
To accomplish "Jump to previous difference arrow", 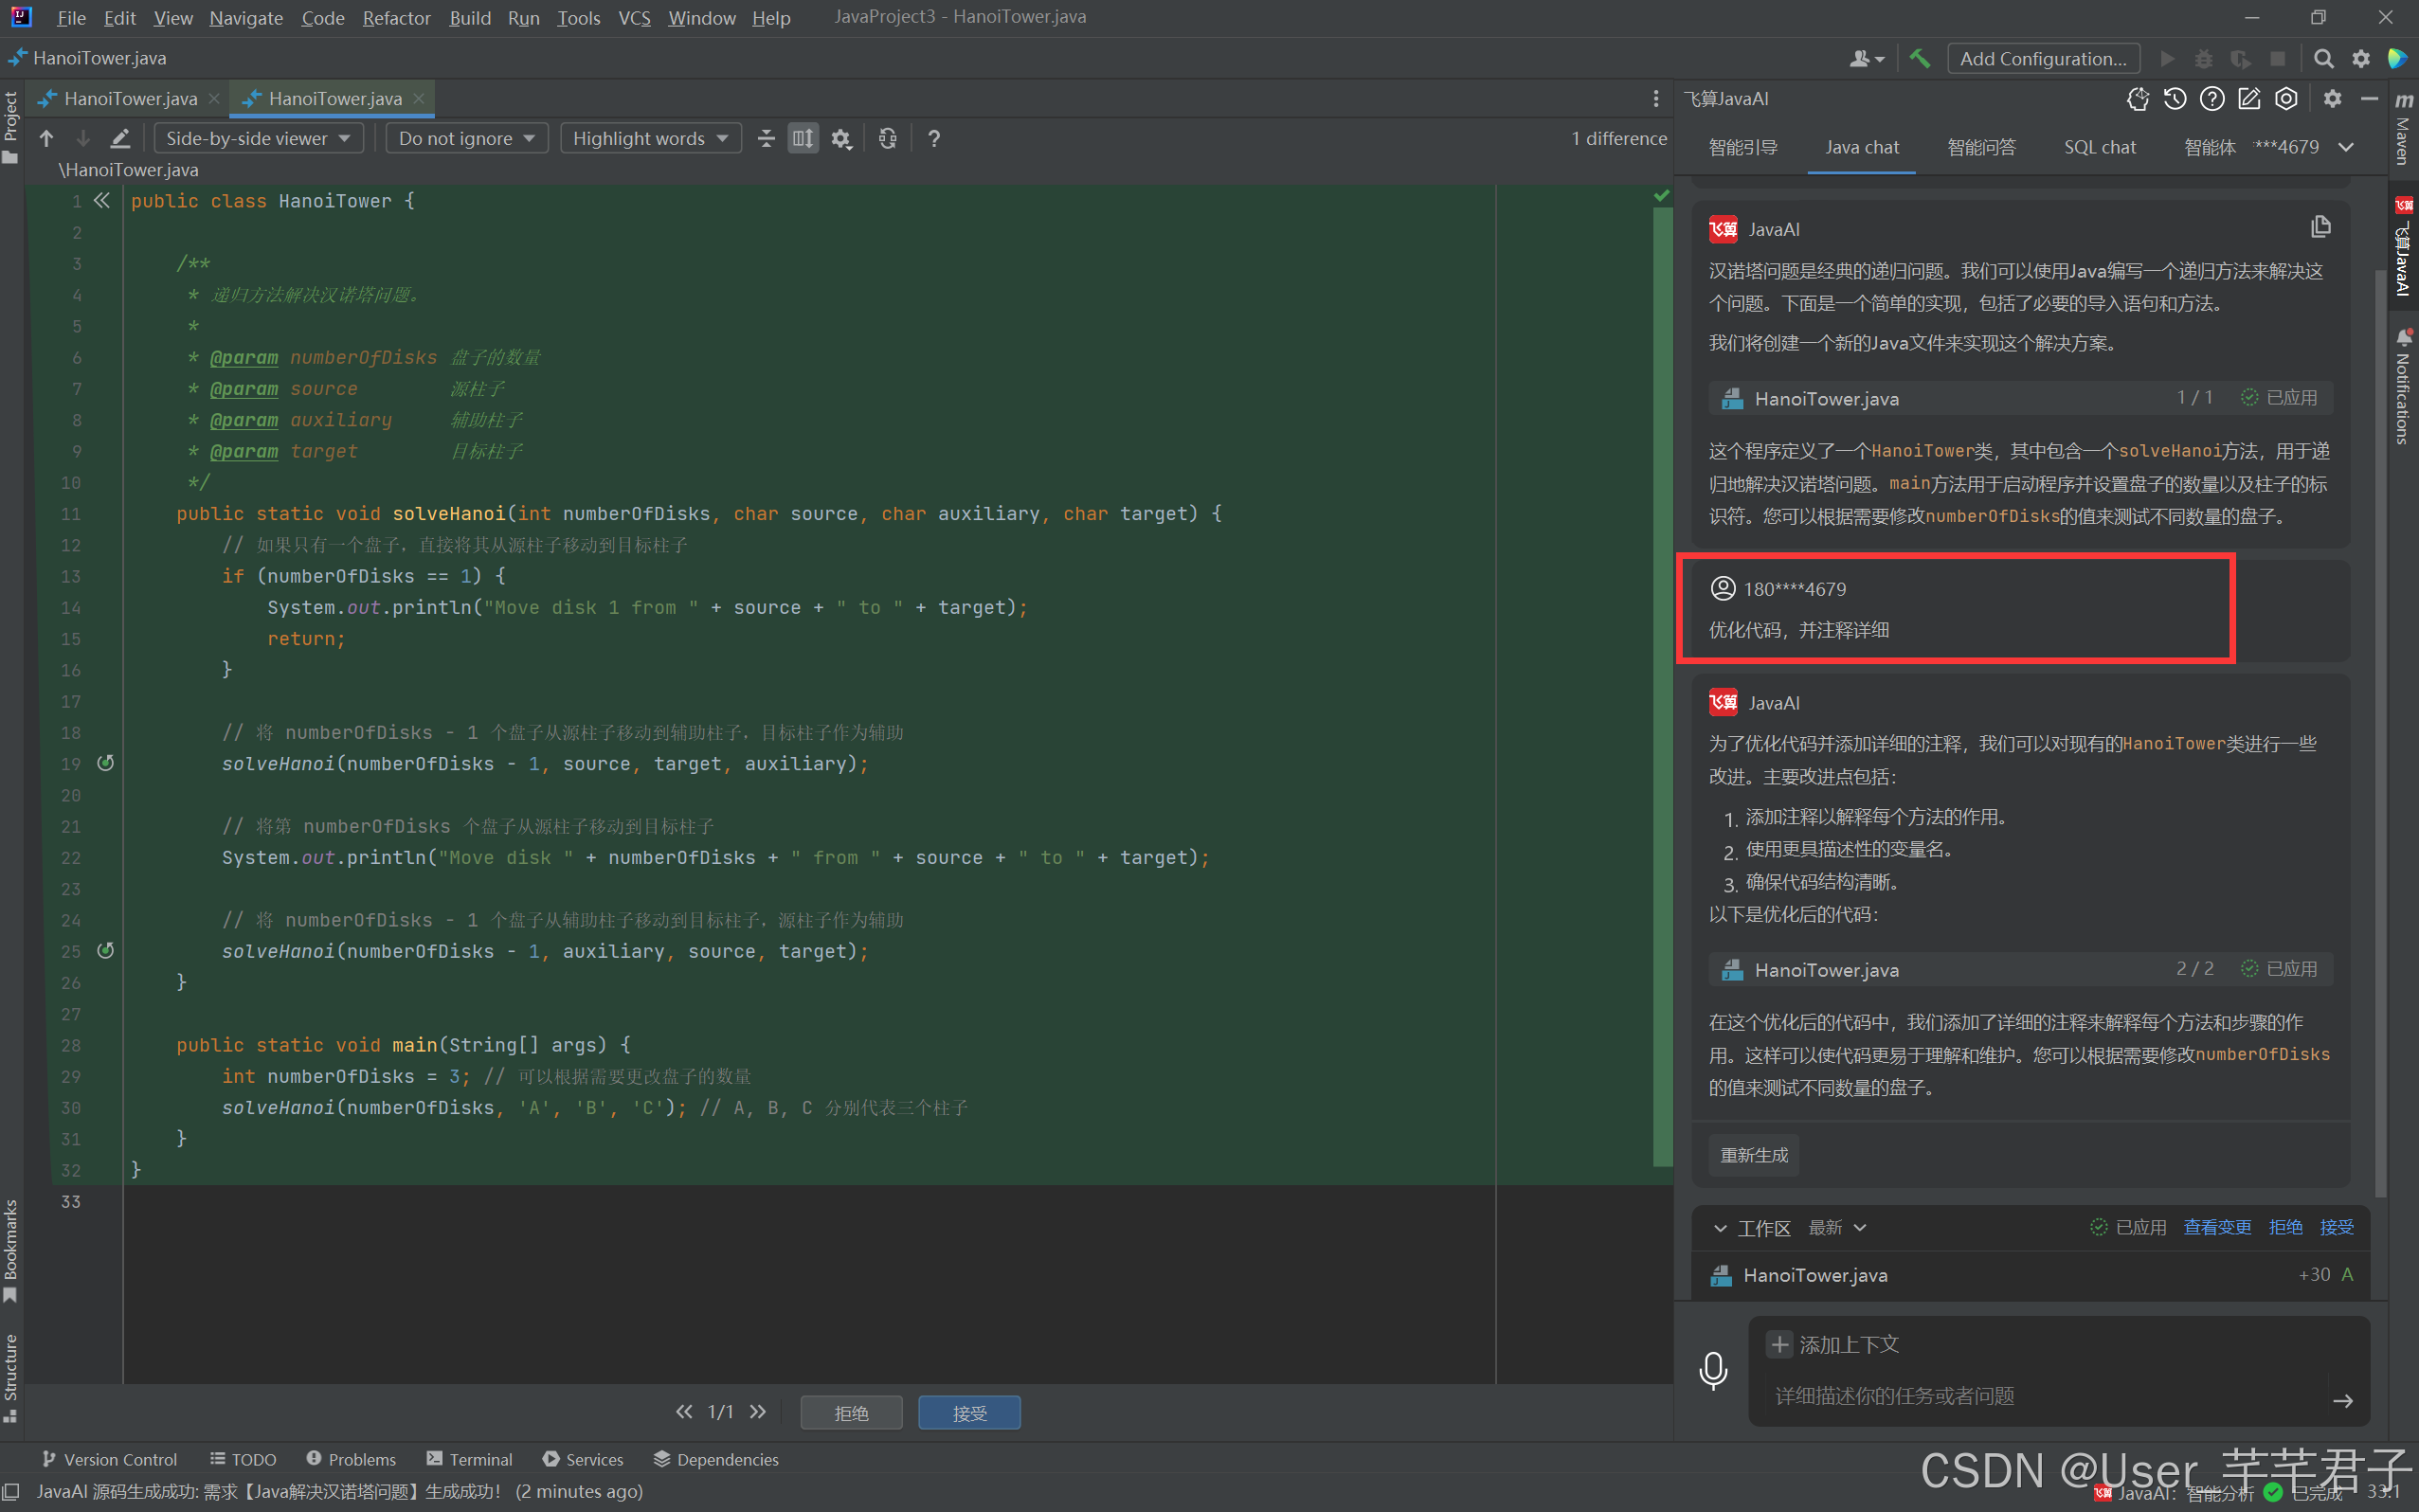I will click(x=47, y=138).
